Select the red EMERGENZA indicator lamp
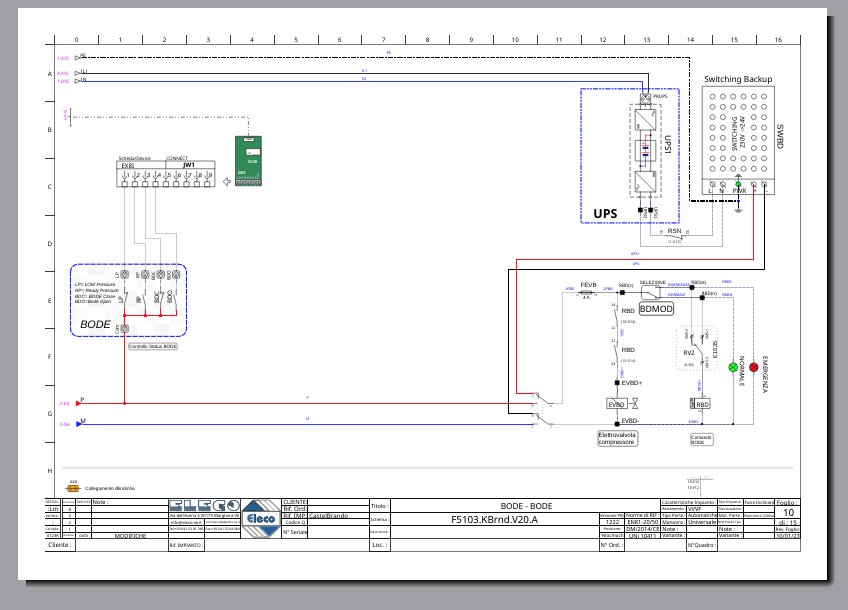Viewport: 848px width, 610px height. [x=755, y=368]
